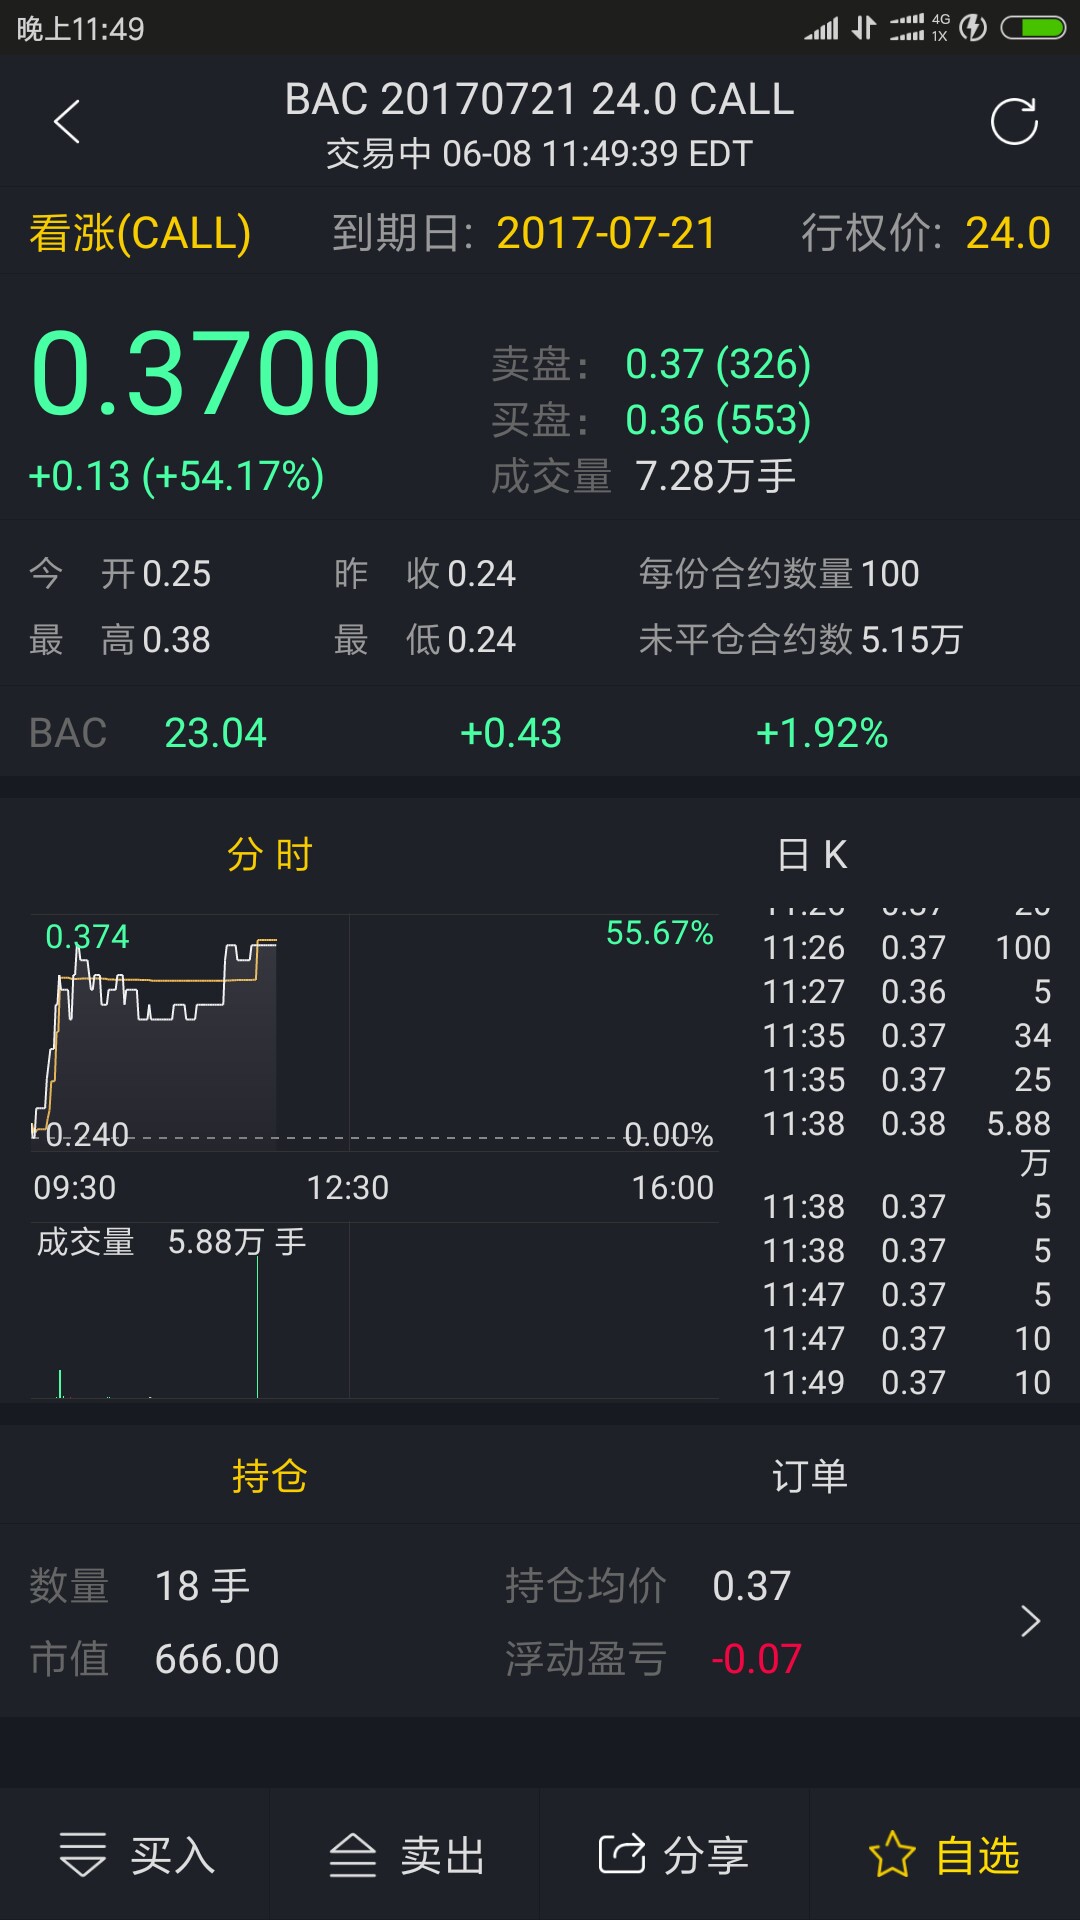Image resolution: width=1080 pixels, height=1920 pixels.
Task: Refresh the option quote
Action: coord(1014,122)
